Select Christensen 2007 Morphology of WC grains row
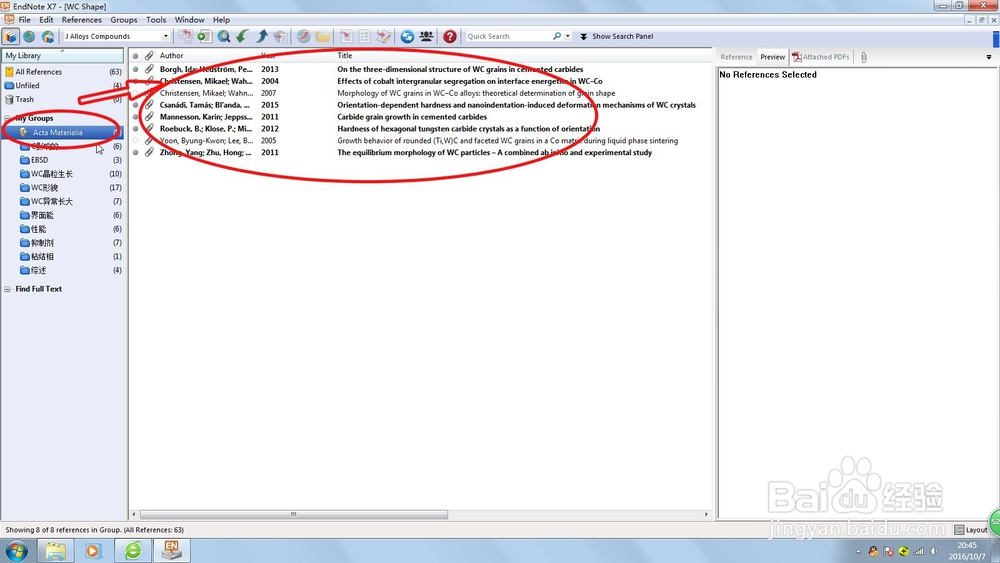Screen dimensions: 1000x563 point(421,93)
